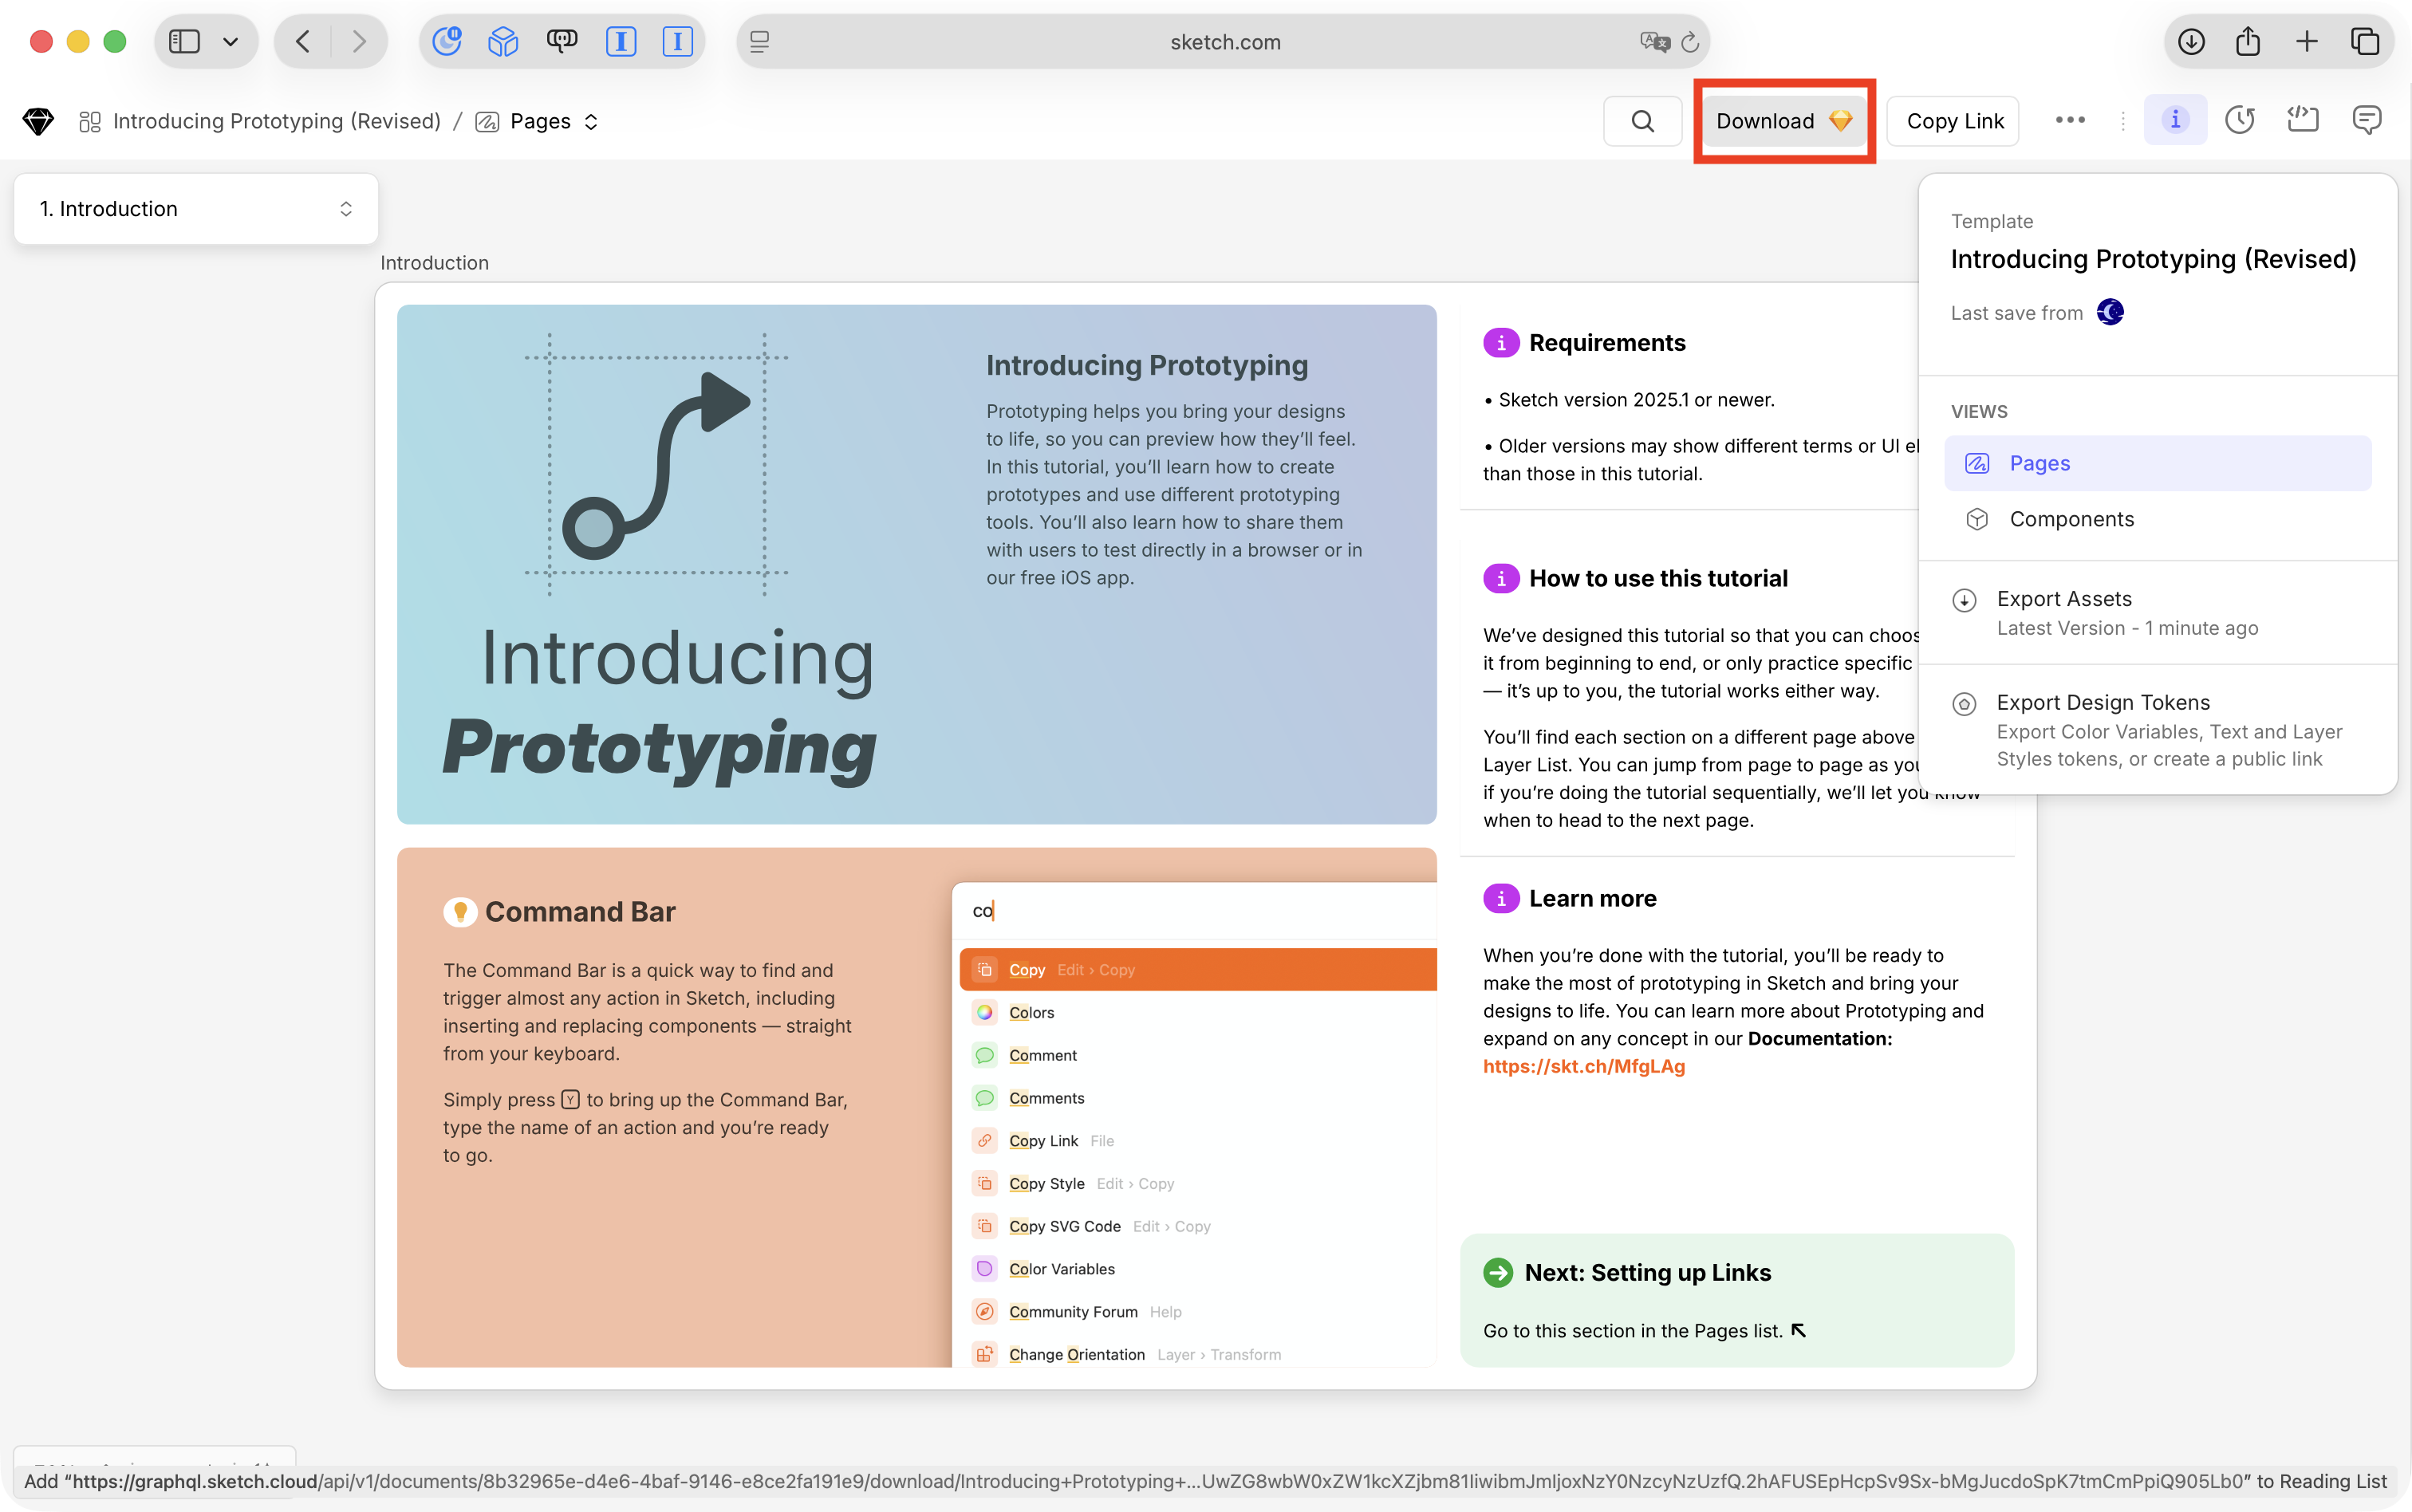Click Export Design Tokens option
Image resolution: width=2412 pixels, height=1512 pixels.
(x=2102, y=702)
